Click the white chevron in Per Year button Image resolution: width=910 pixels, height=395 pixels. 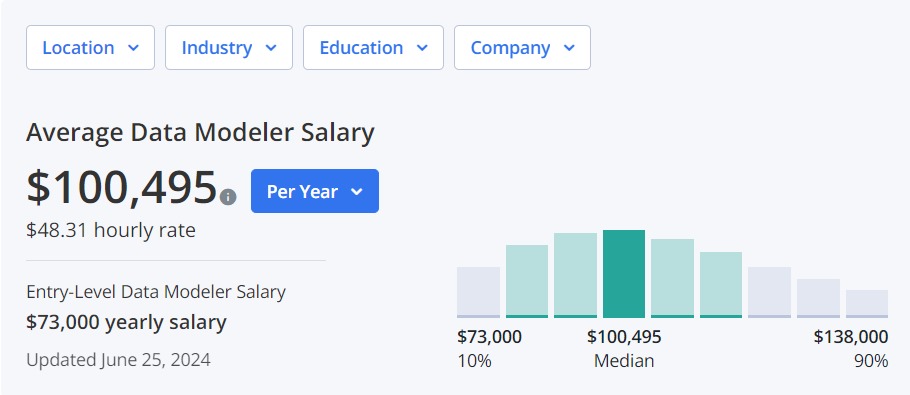coord(357,192)
